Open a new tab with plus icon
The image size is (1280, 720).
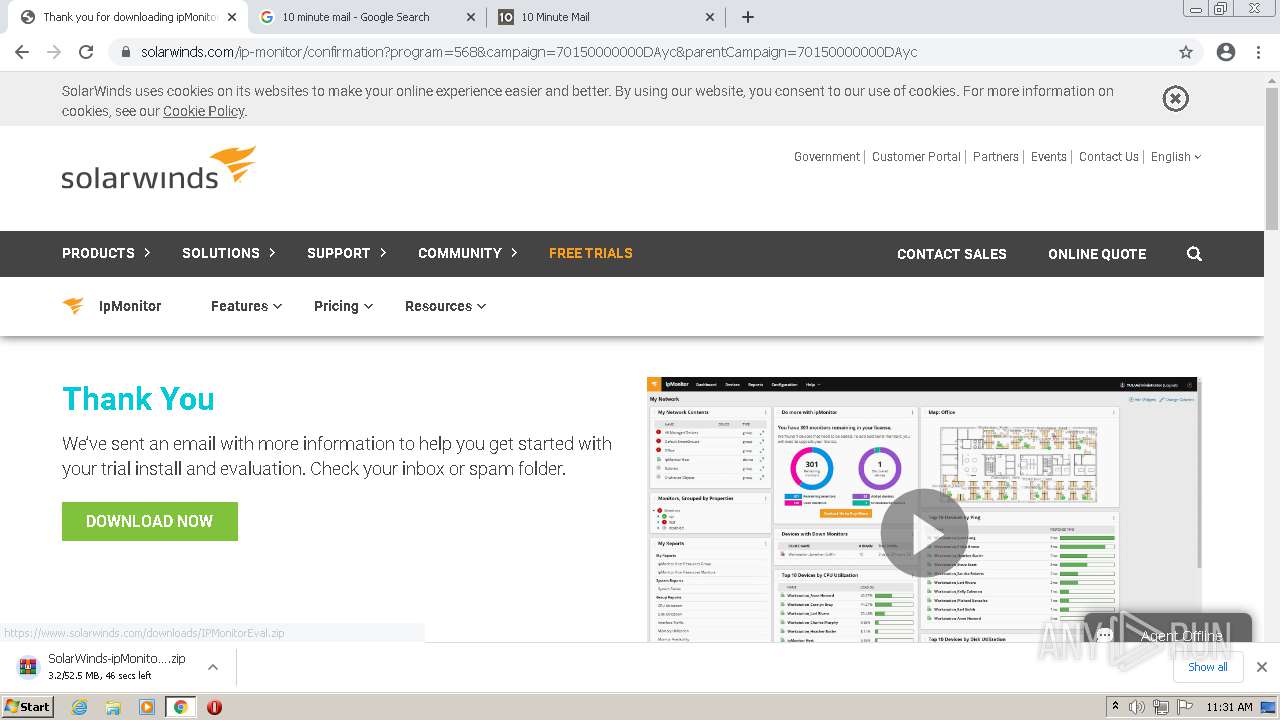(x=747, y=17)
